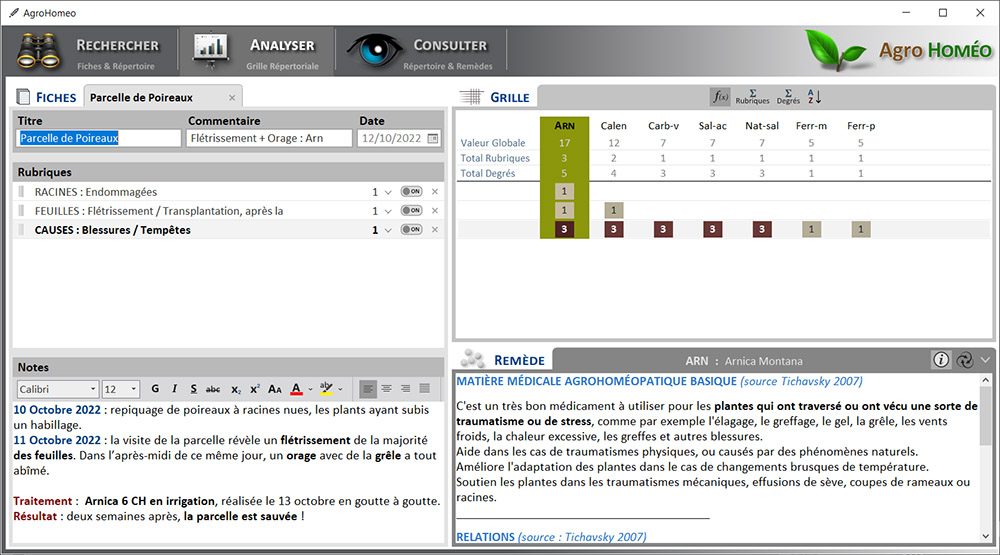This screenshot has width=1000, height=555.
Task: Select the f(x) sort function
Action: pyautogui.click(x=719, y=97)
